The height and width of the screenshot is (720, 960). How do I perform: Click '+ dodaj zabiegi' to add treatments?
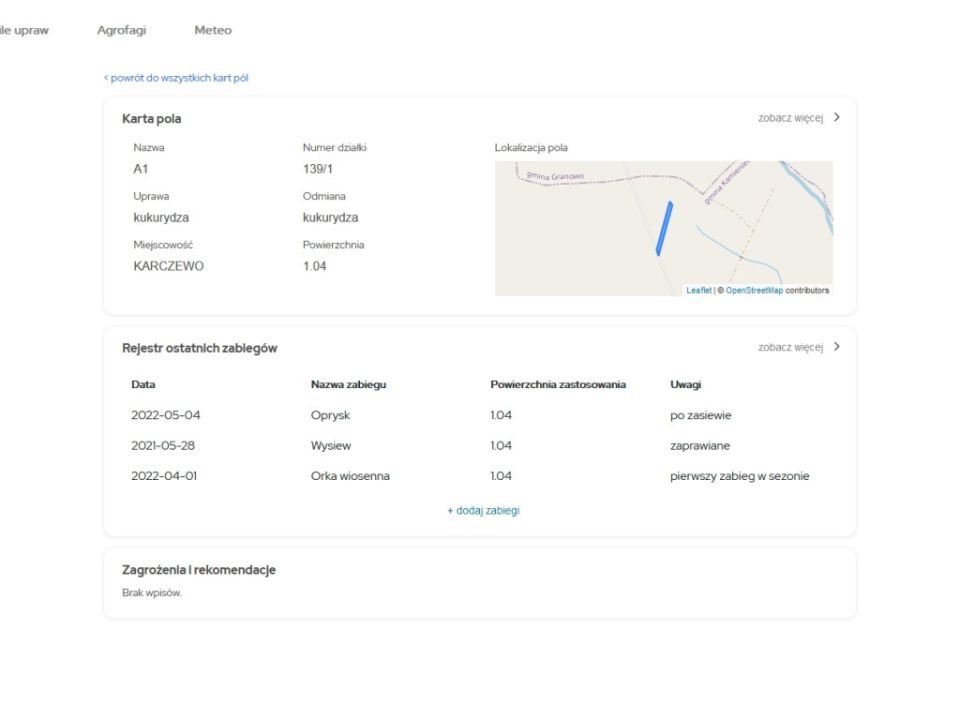click(482, 510)
